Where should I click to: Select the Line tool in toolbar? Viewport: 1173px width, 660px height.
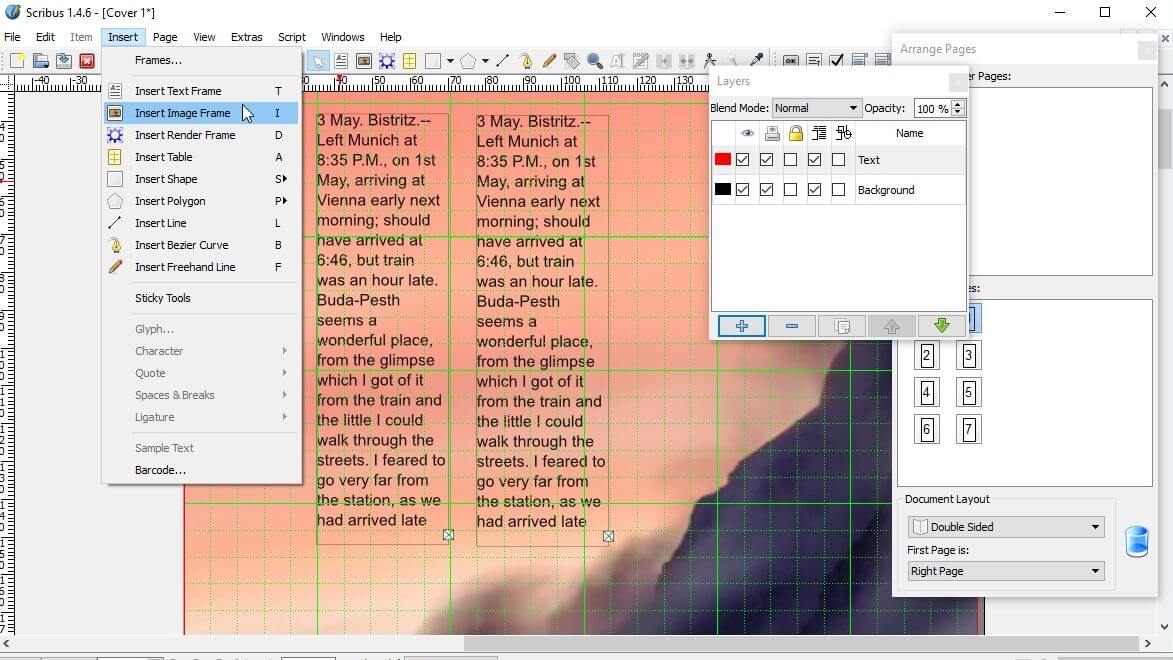pyautogui.click(x=503, y=61)
